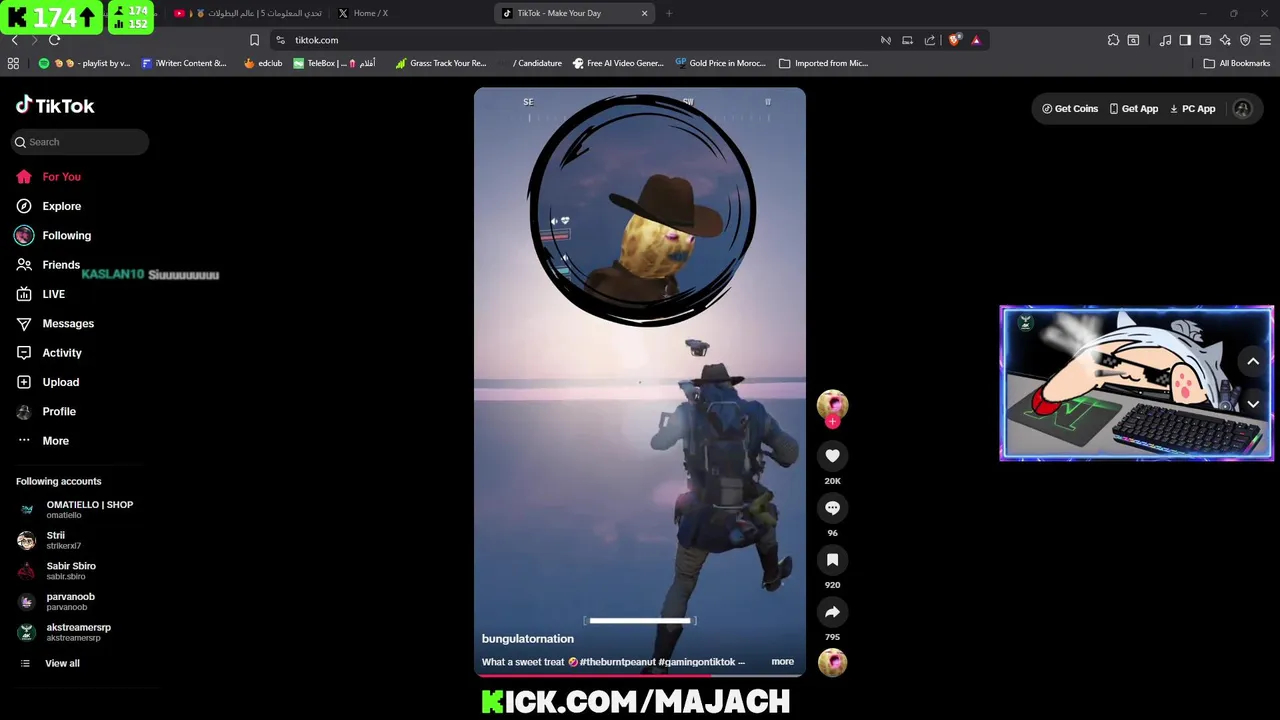1280x720 pixels.
Task: Open OMATIELLO | SHOP following account
Action: pos(76,509)
